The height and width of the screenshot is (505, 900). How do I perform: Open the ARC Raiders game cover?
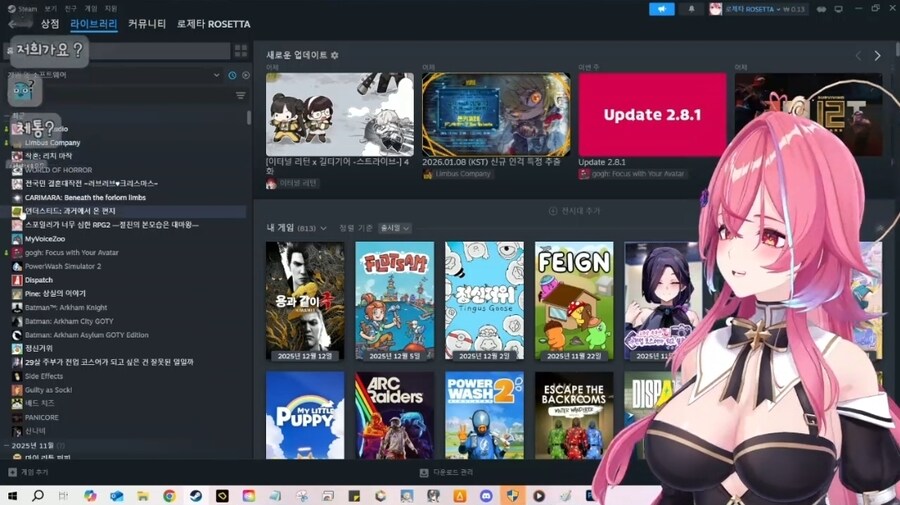pos(395,415)
